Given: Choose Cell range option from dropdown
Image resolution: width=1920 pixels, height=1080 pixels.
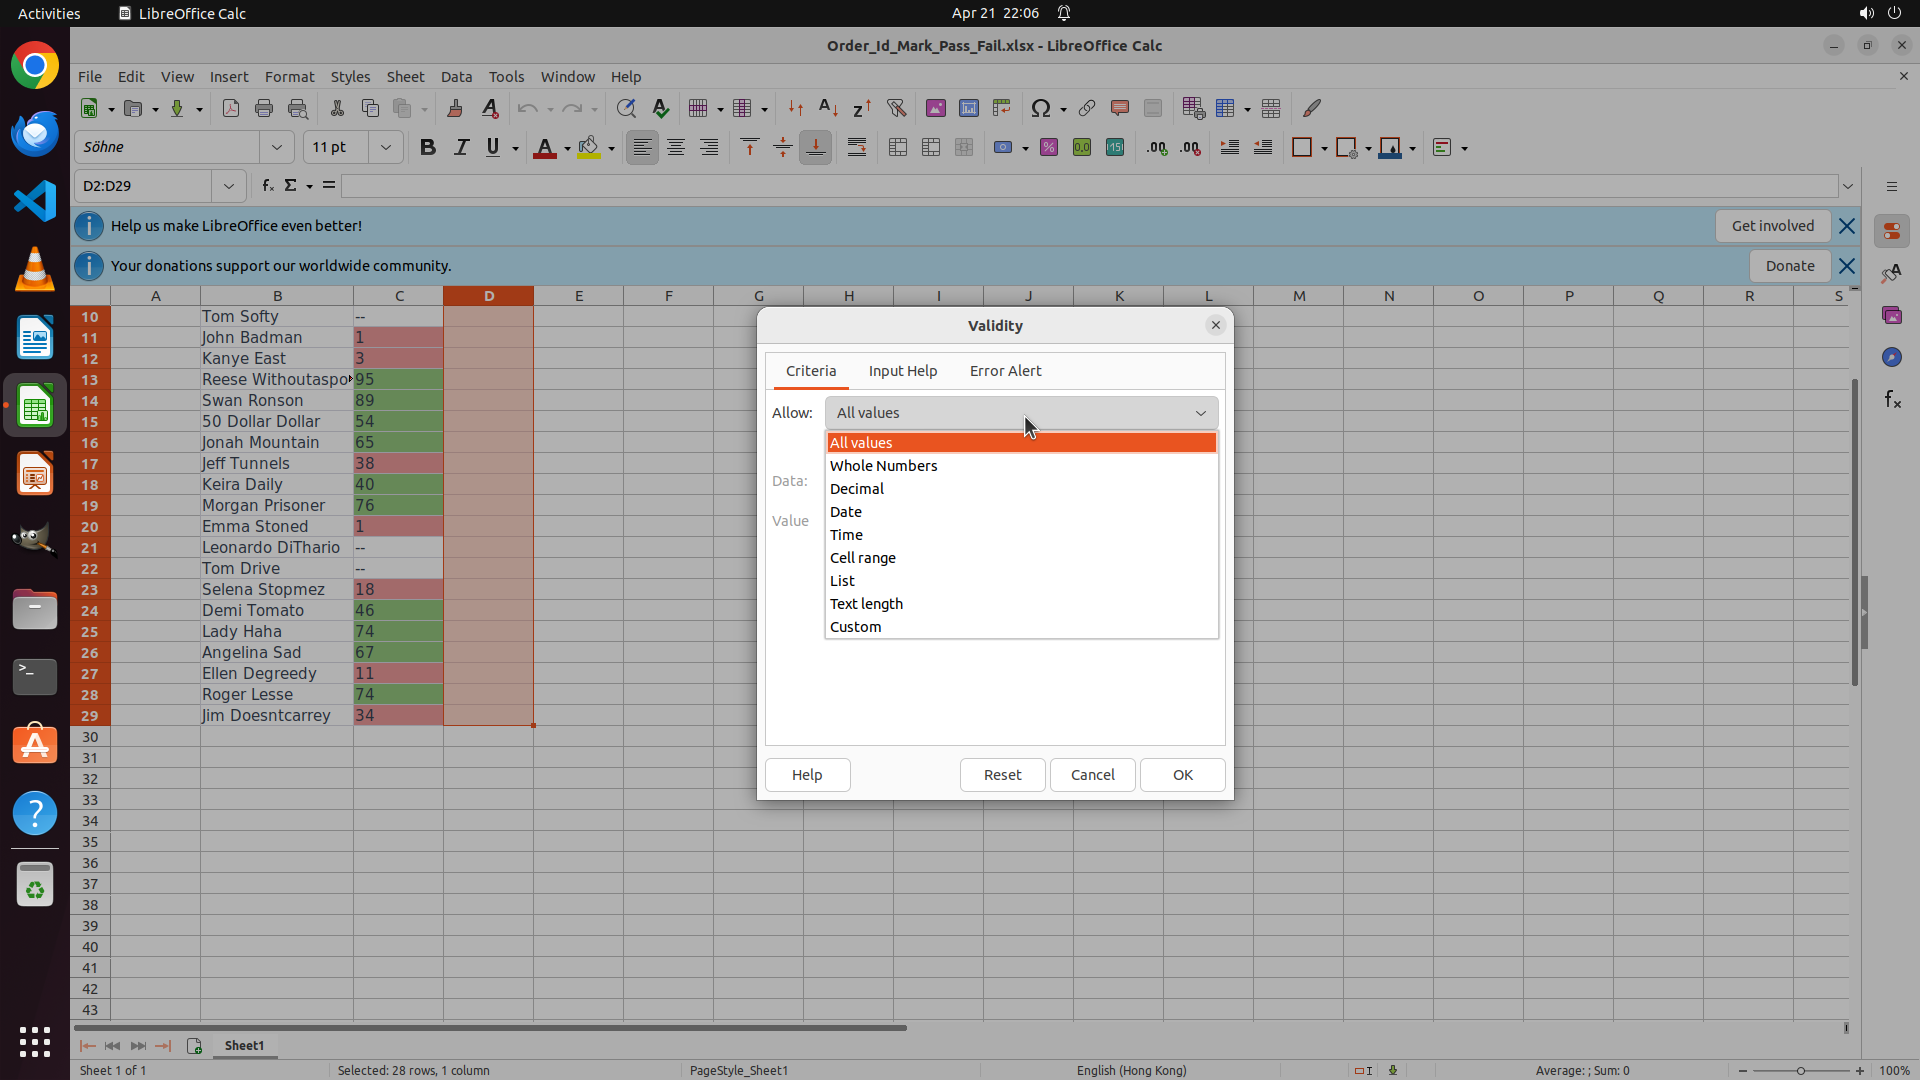Looking at the screenshot, I should pyautogui.click(x=862, y=558).
